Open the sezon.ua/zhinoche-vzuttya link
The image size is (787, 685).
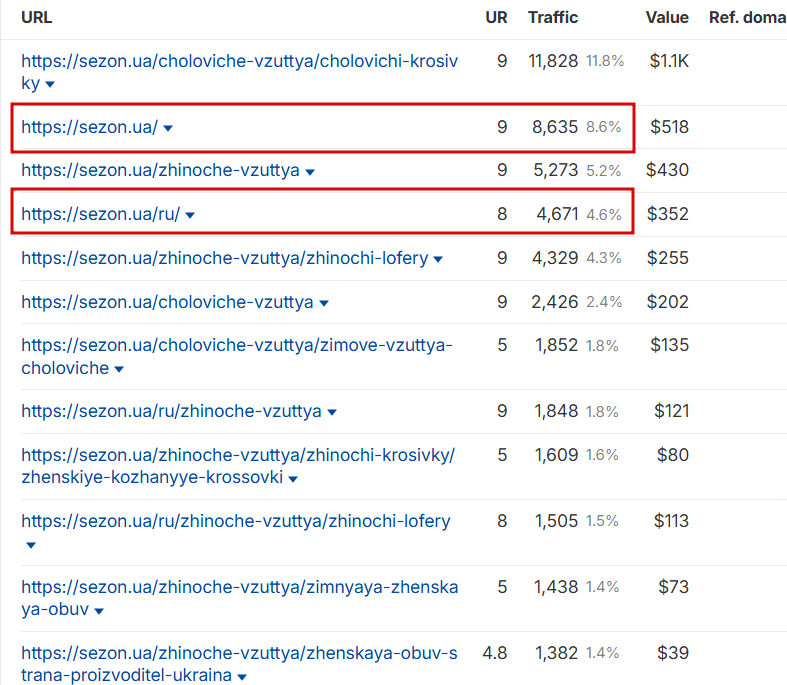(160, 170)
